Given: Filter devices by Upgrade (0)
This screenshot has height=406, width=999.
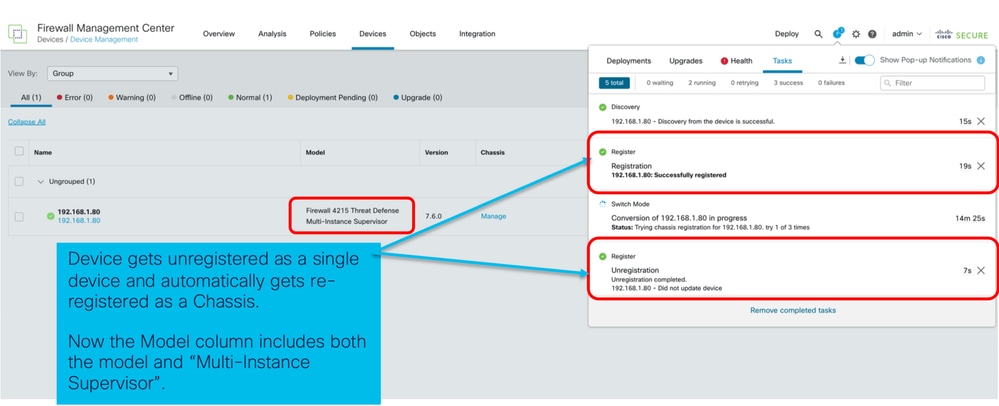Looking at the screenshot, I should (x=417, y=98).
